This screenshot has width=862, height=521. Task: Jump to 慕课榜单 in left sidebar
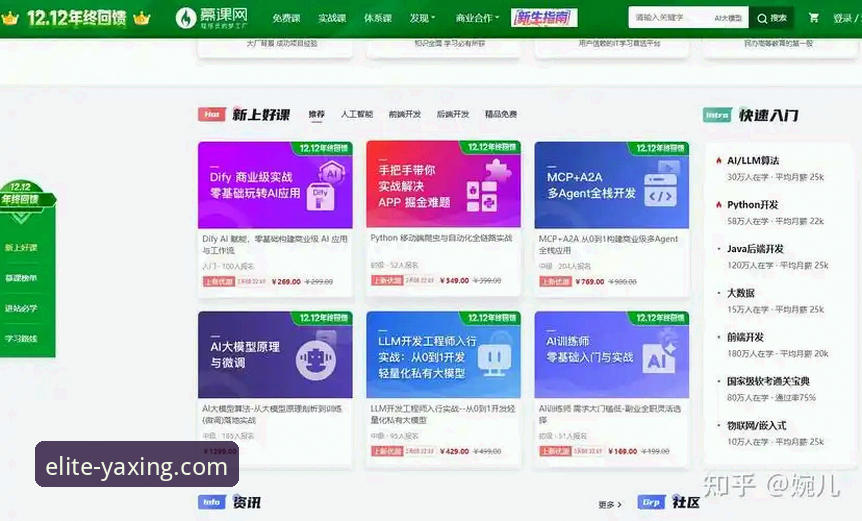pos(21,278)
